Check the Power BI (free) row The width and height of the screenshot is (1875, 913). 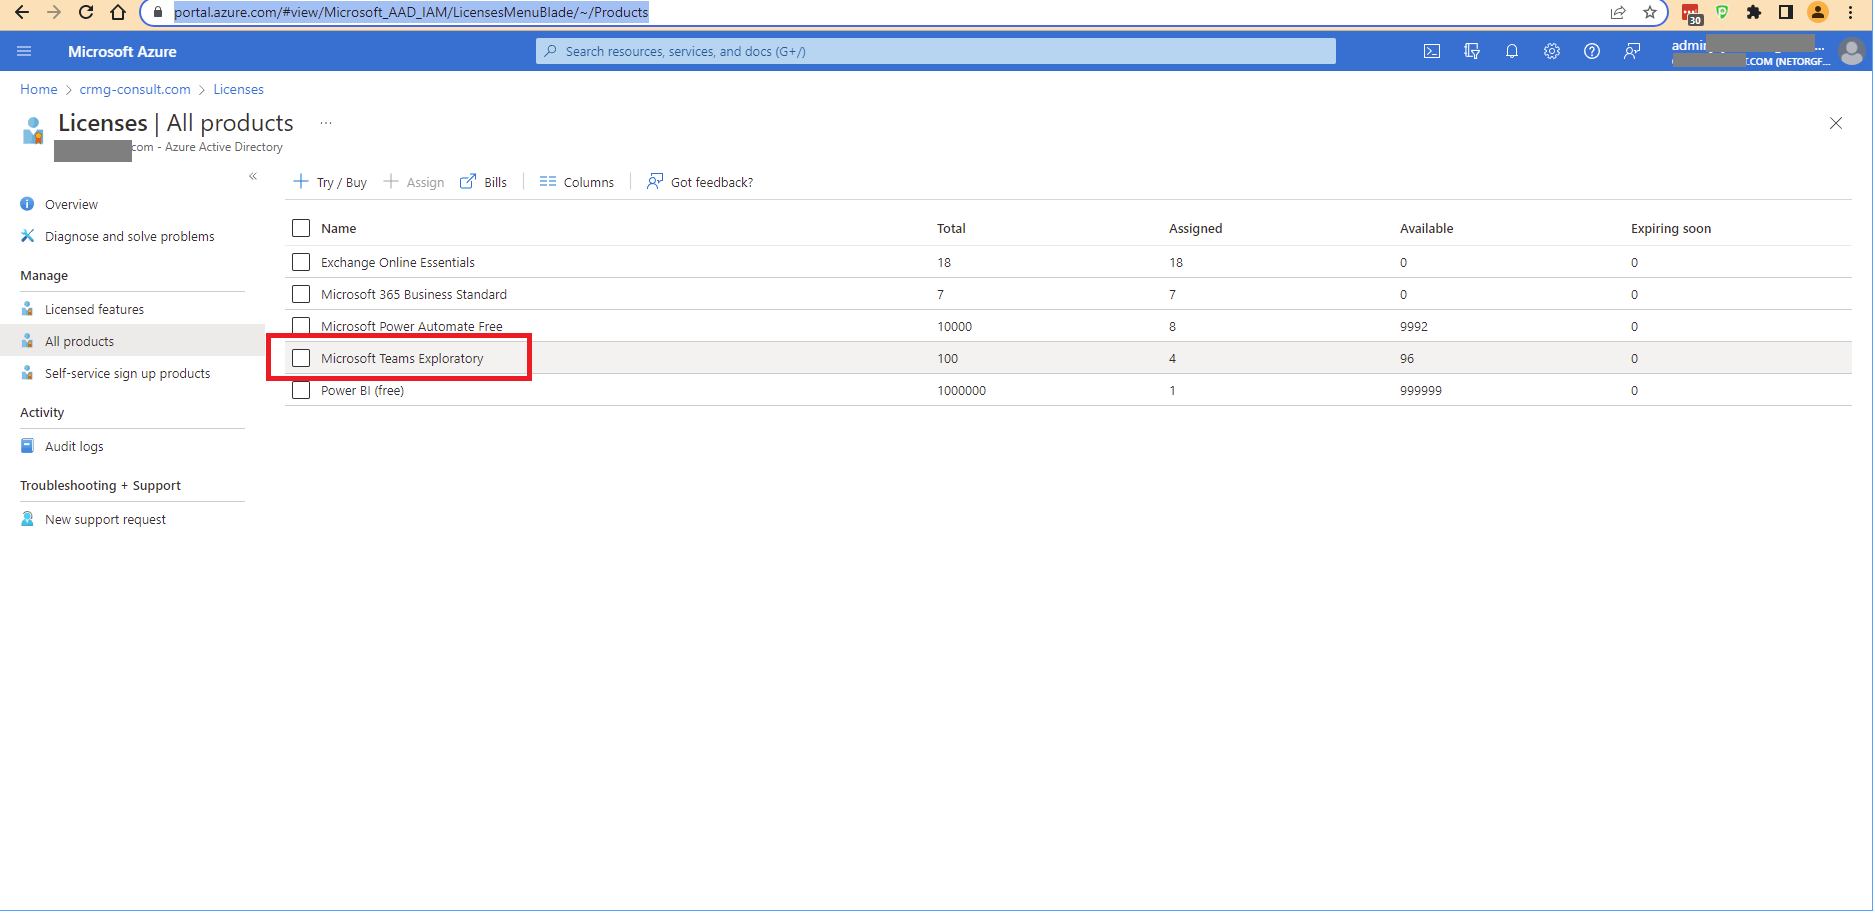(x=301, y=390)
